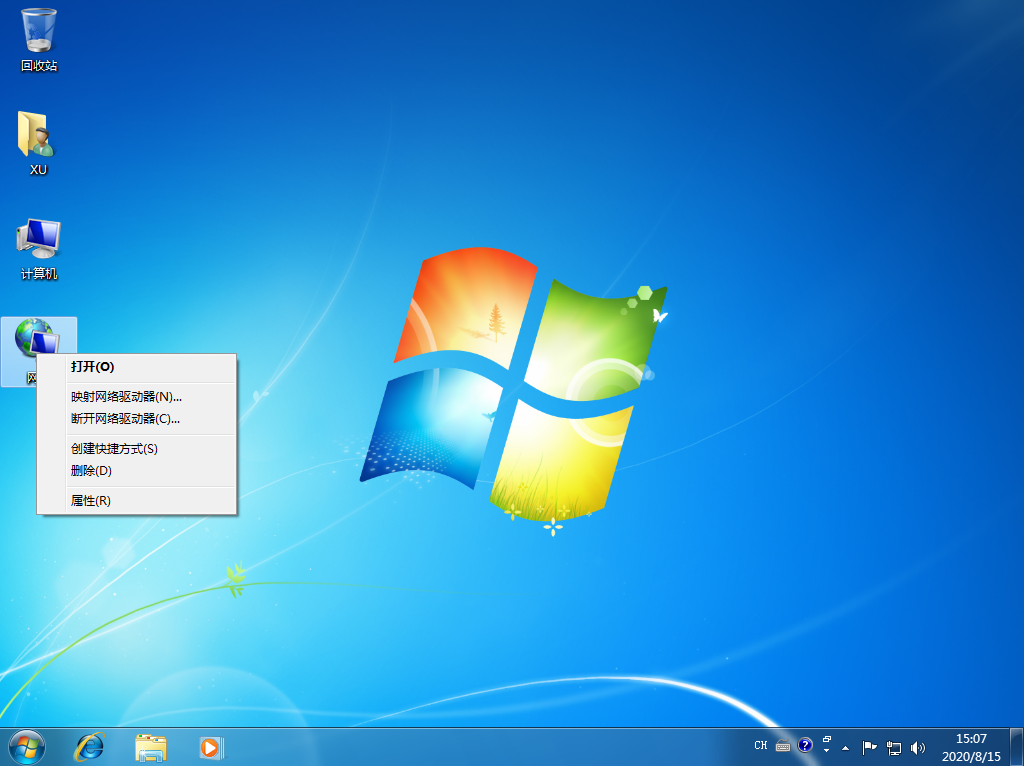Viewport: 1024px width, 766px height.
Task: Open the Help question-mark tray icon
Action: click(804, 745)
